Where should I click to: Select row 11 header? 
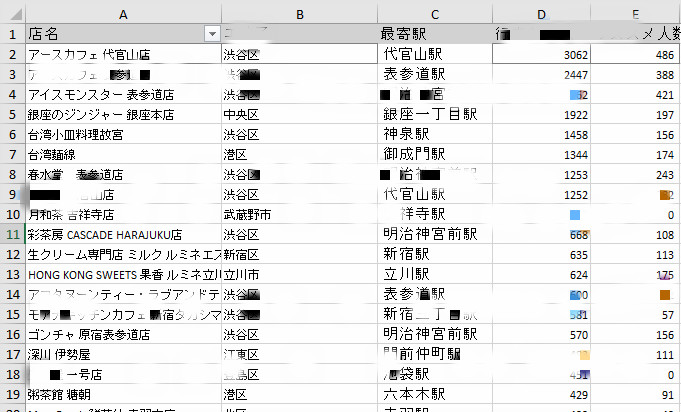click(13, 234)
